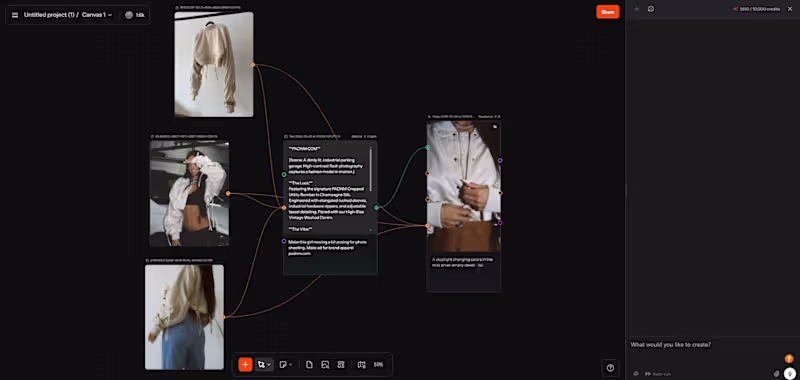Image resolution: width=800 pixels, height=380 pixels.
Task: Open the hamburger menu beside Untitled project
Action: (x=15, y=15)
